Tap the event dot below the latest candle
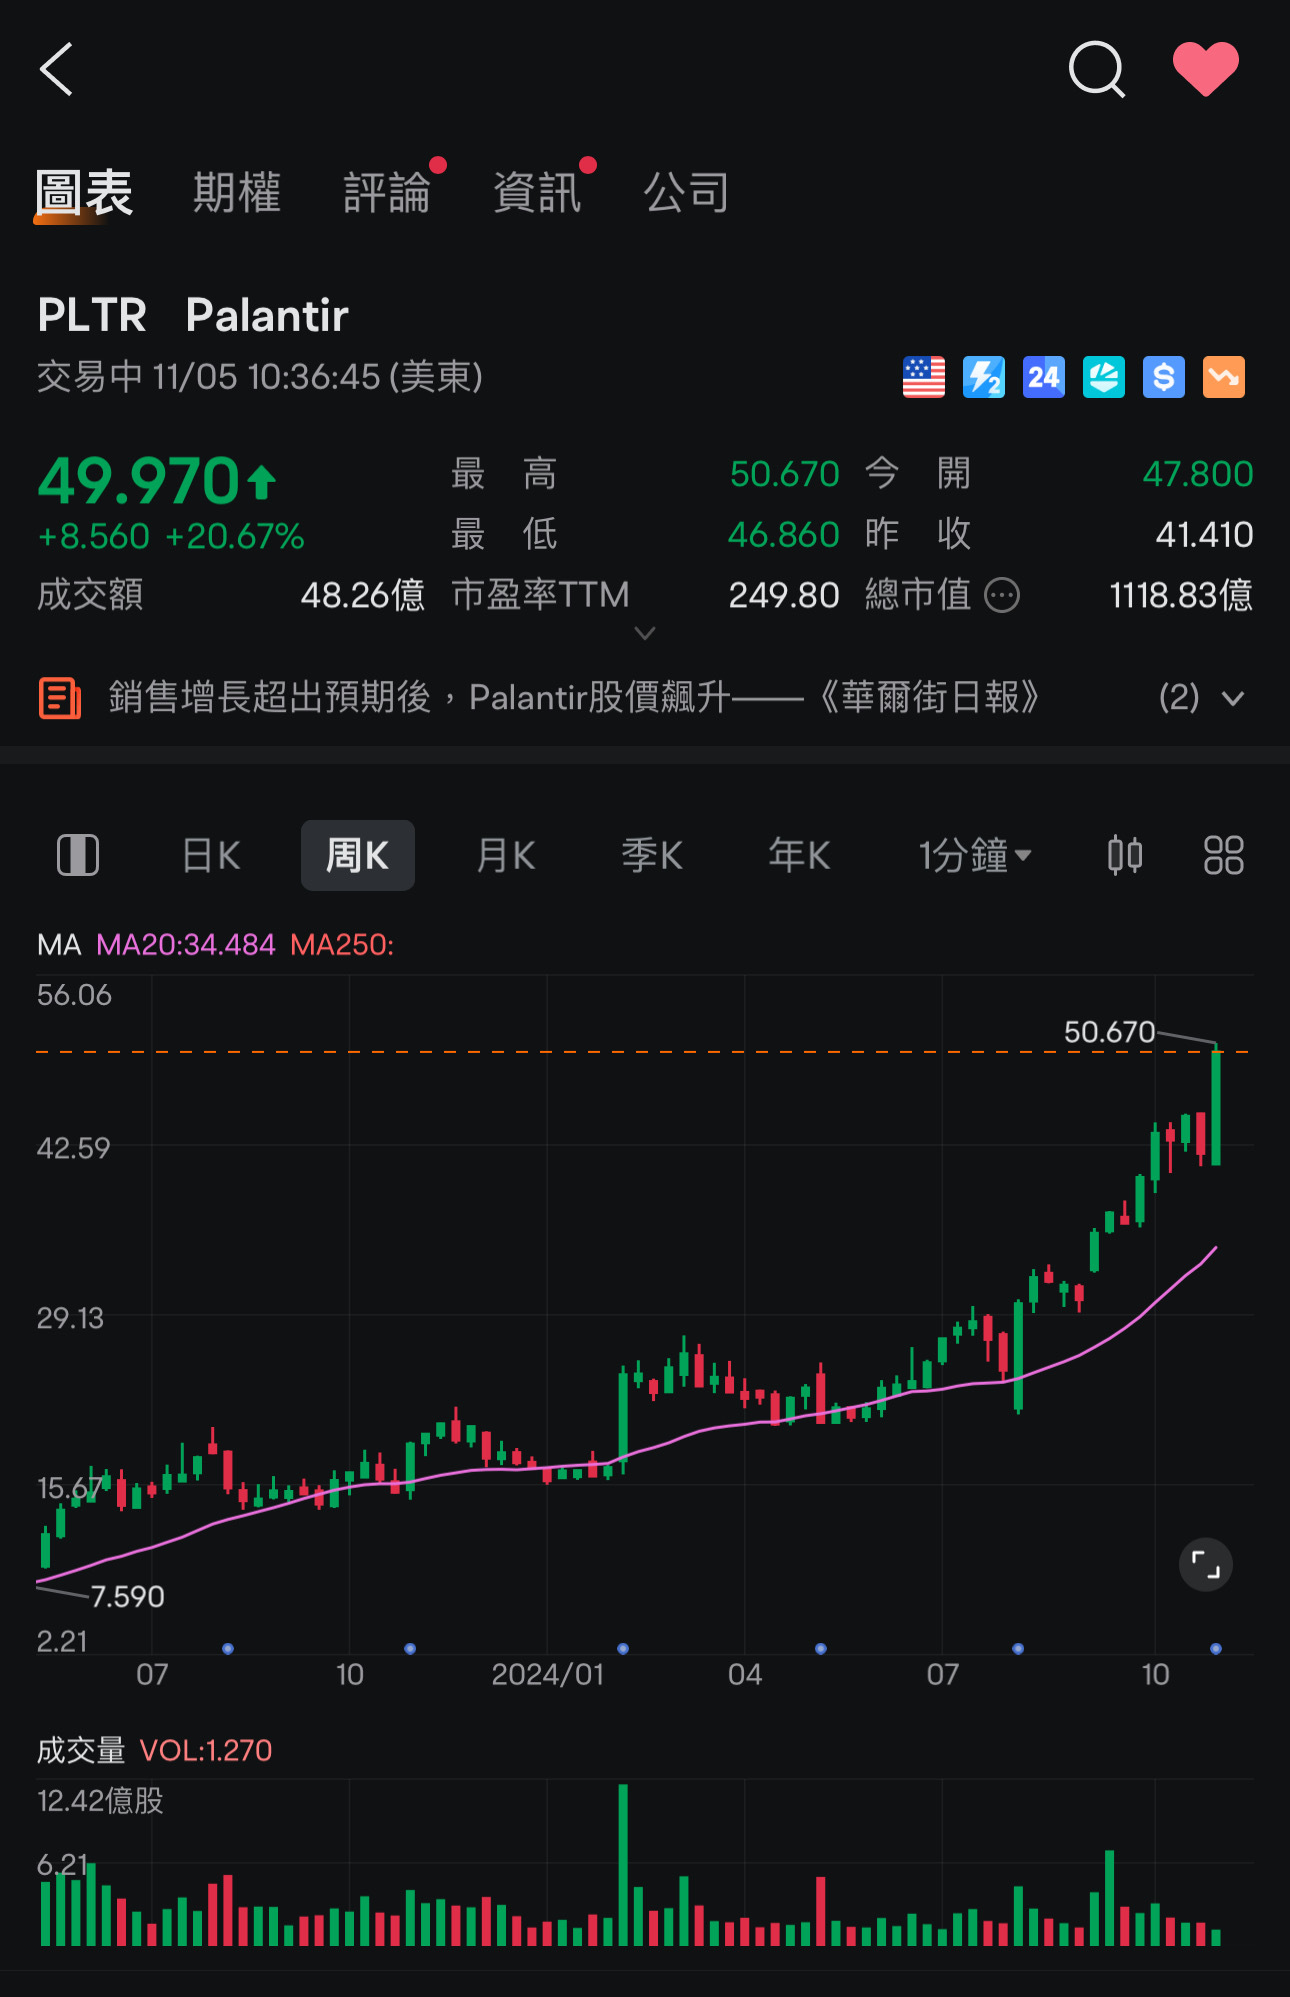The height and width of the screenshot is (1997, 1290). tap(1216, 1649)
